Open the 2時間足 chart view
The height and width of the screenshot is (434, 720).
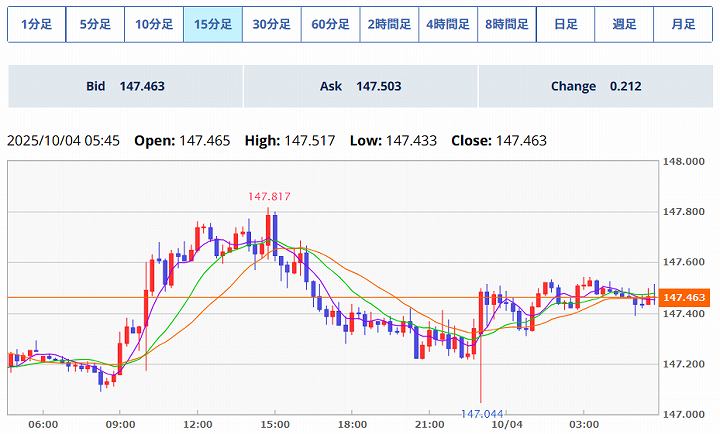pos(389,24)
